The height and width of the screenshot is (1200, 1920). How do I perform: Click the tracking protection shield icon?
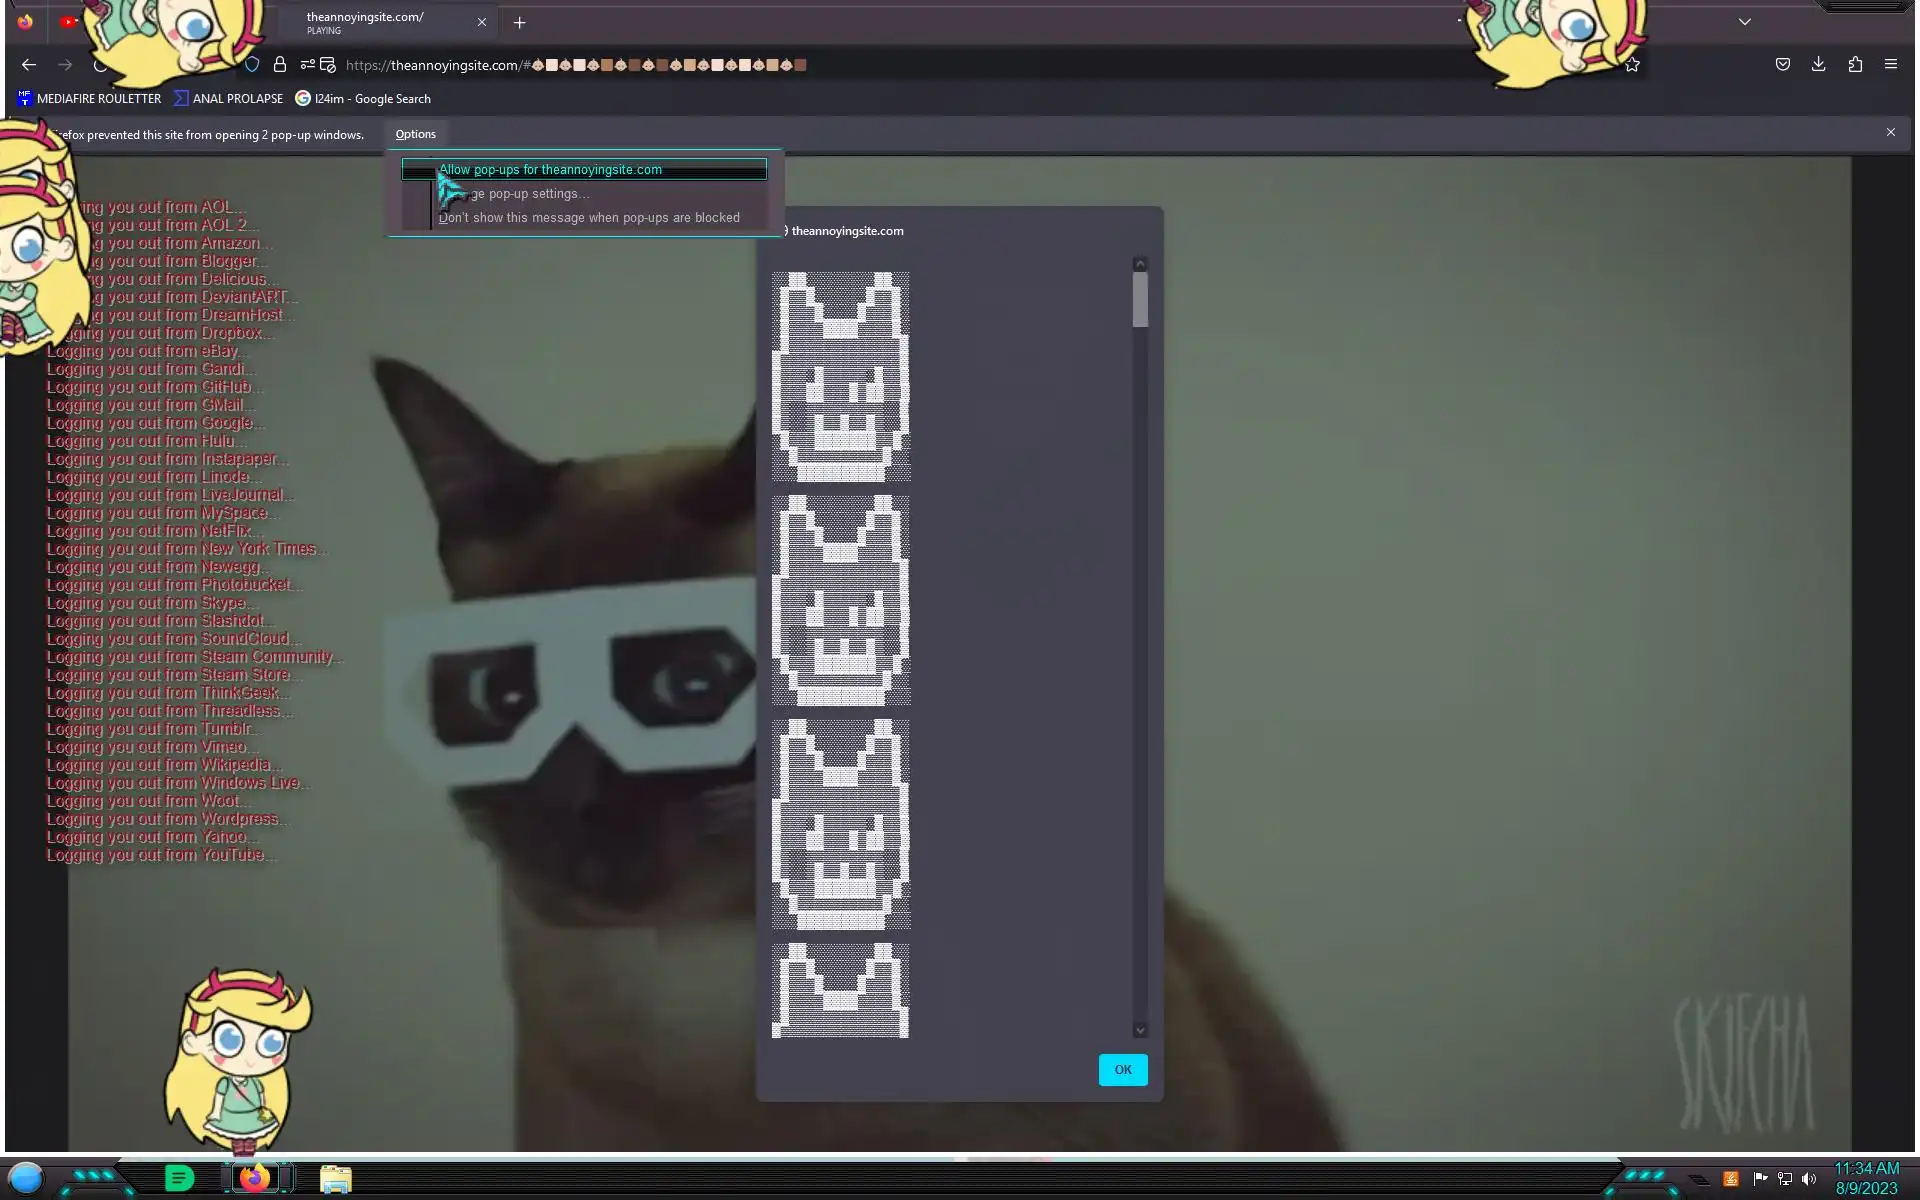pyautogui.click(x=252, y=65)
